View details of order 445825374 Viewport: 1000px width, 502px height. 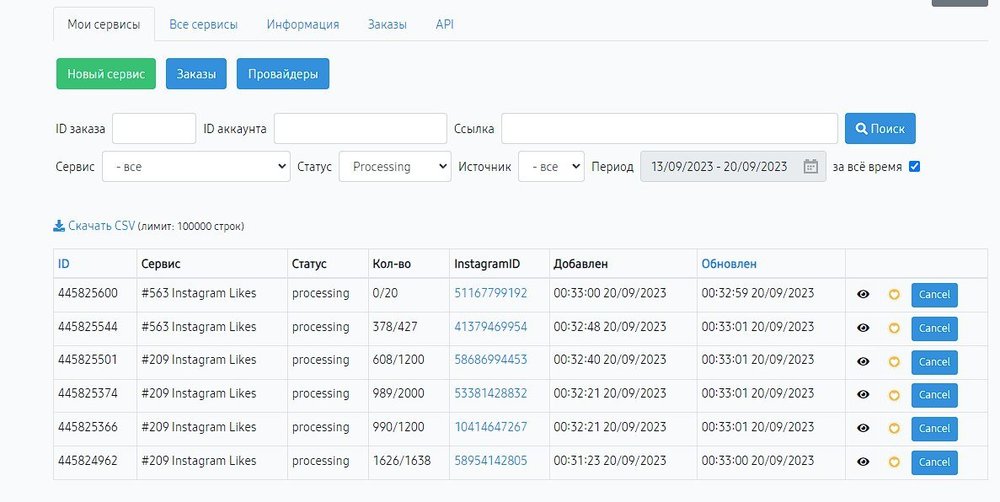[x=863, y=395]
